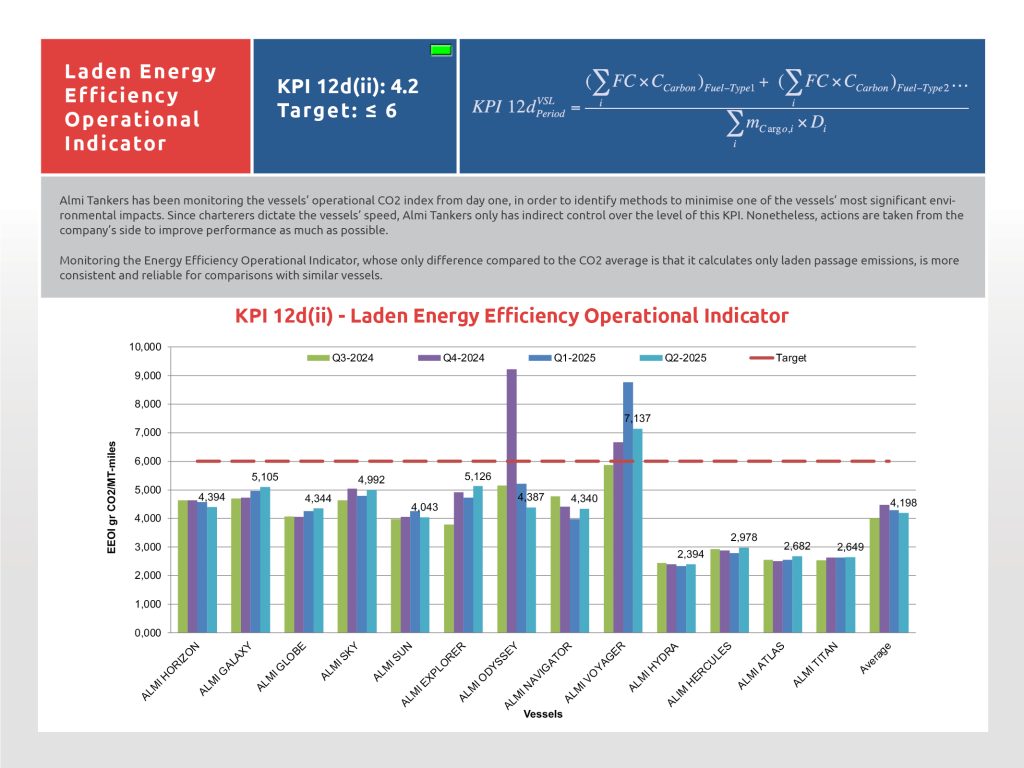Select the "Q2-2025" legend label
The image size is (1024, 768).
[x=686, y=358]
